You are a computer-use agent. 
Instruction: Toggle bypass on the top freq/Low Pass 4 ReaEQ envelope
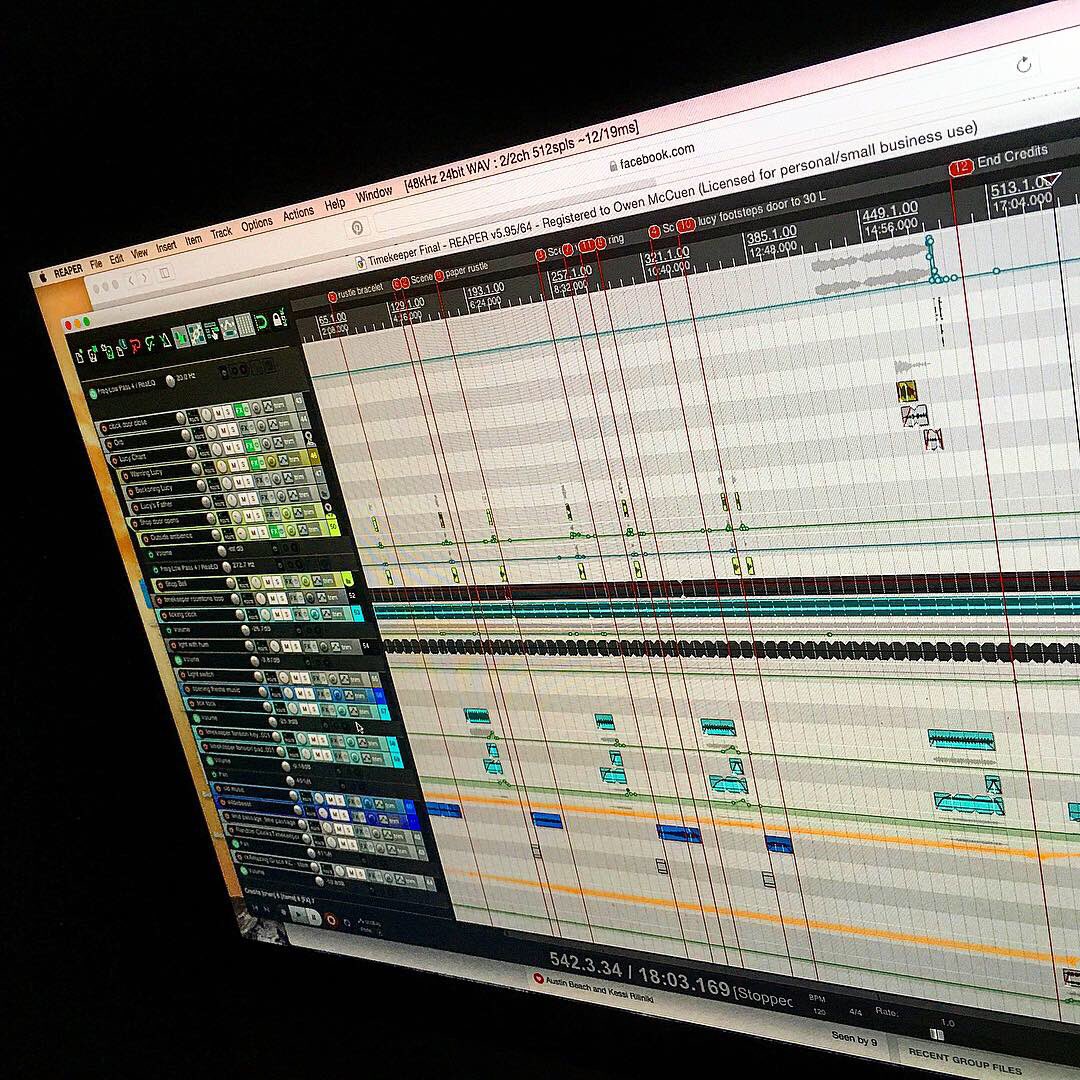(x=93, y=394)
